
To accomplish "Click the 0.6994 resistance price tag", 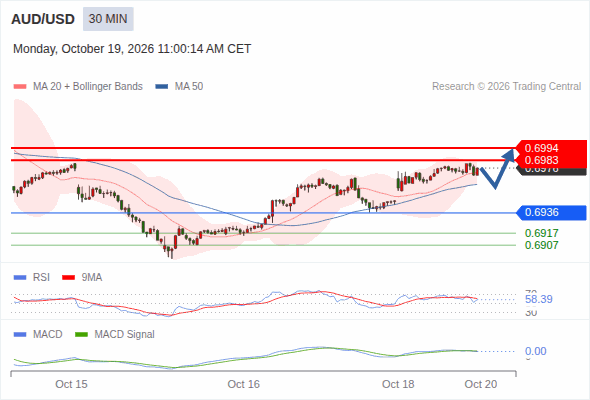I will point(551,148).
